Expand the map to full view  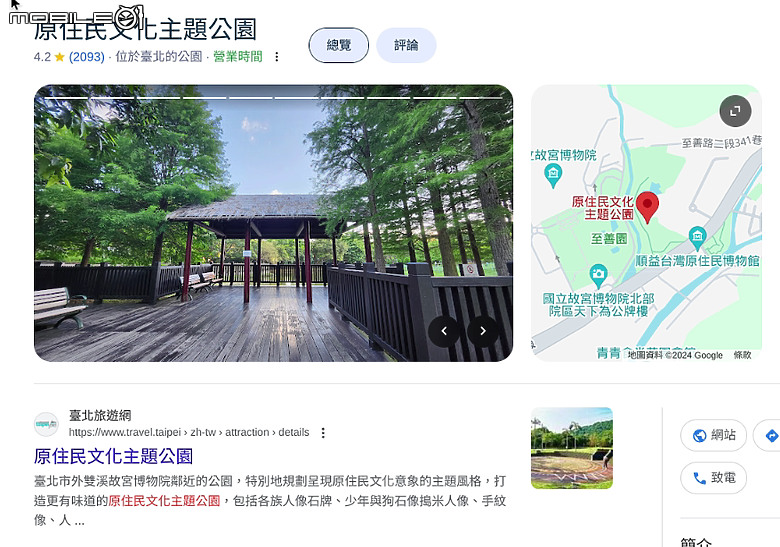(x=735, y=111)
